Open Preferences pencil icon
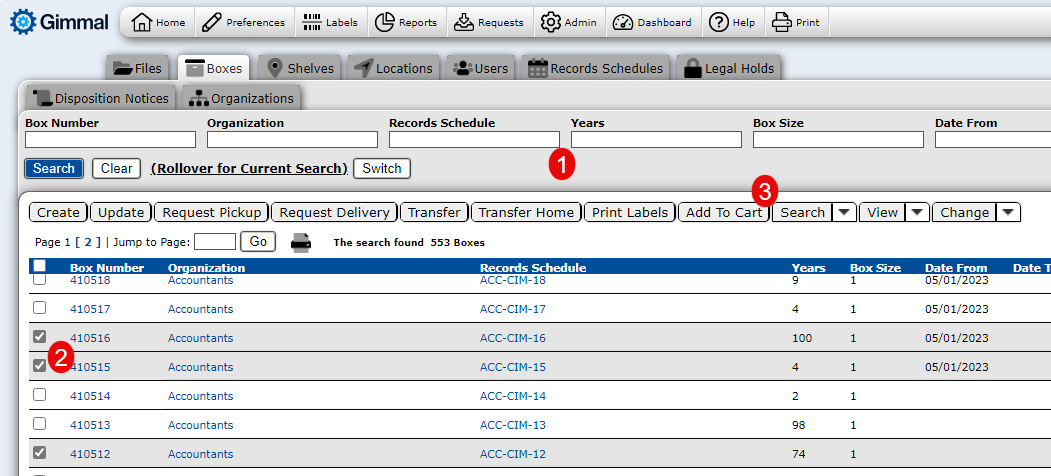This screenshot has width=1051, height=476. (x=210, y=22)
